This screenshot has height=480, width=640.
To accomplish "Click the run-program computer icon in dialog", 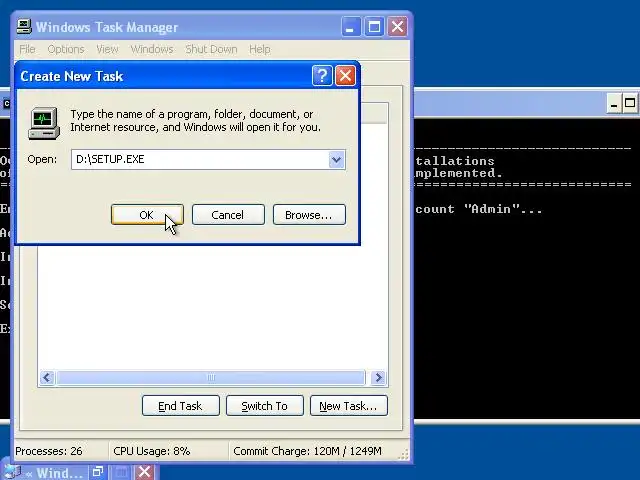I will [x=44, y=123].
